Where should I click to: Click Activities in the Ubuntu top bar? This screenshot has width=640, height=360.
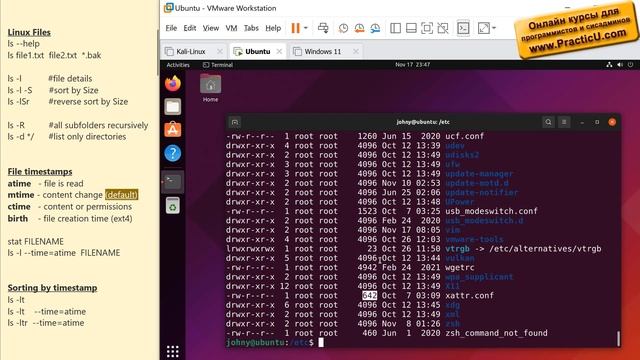(178, 65)
